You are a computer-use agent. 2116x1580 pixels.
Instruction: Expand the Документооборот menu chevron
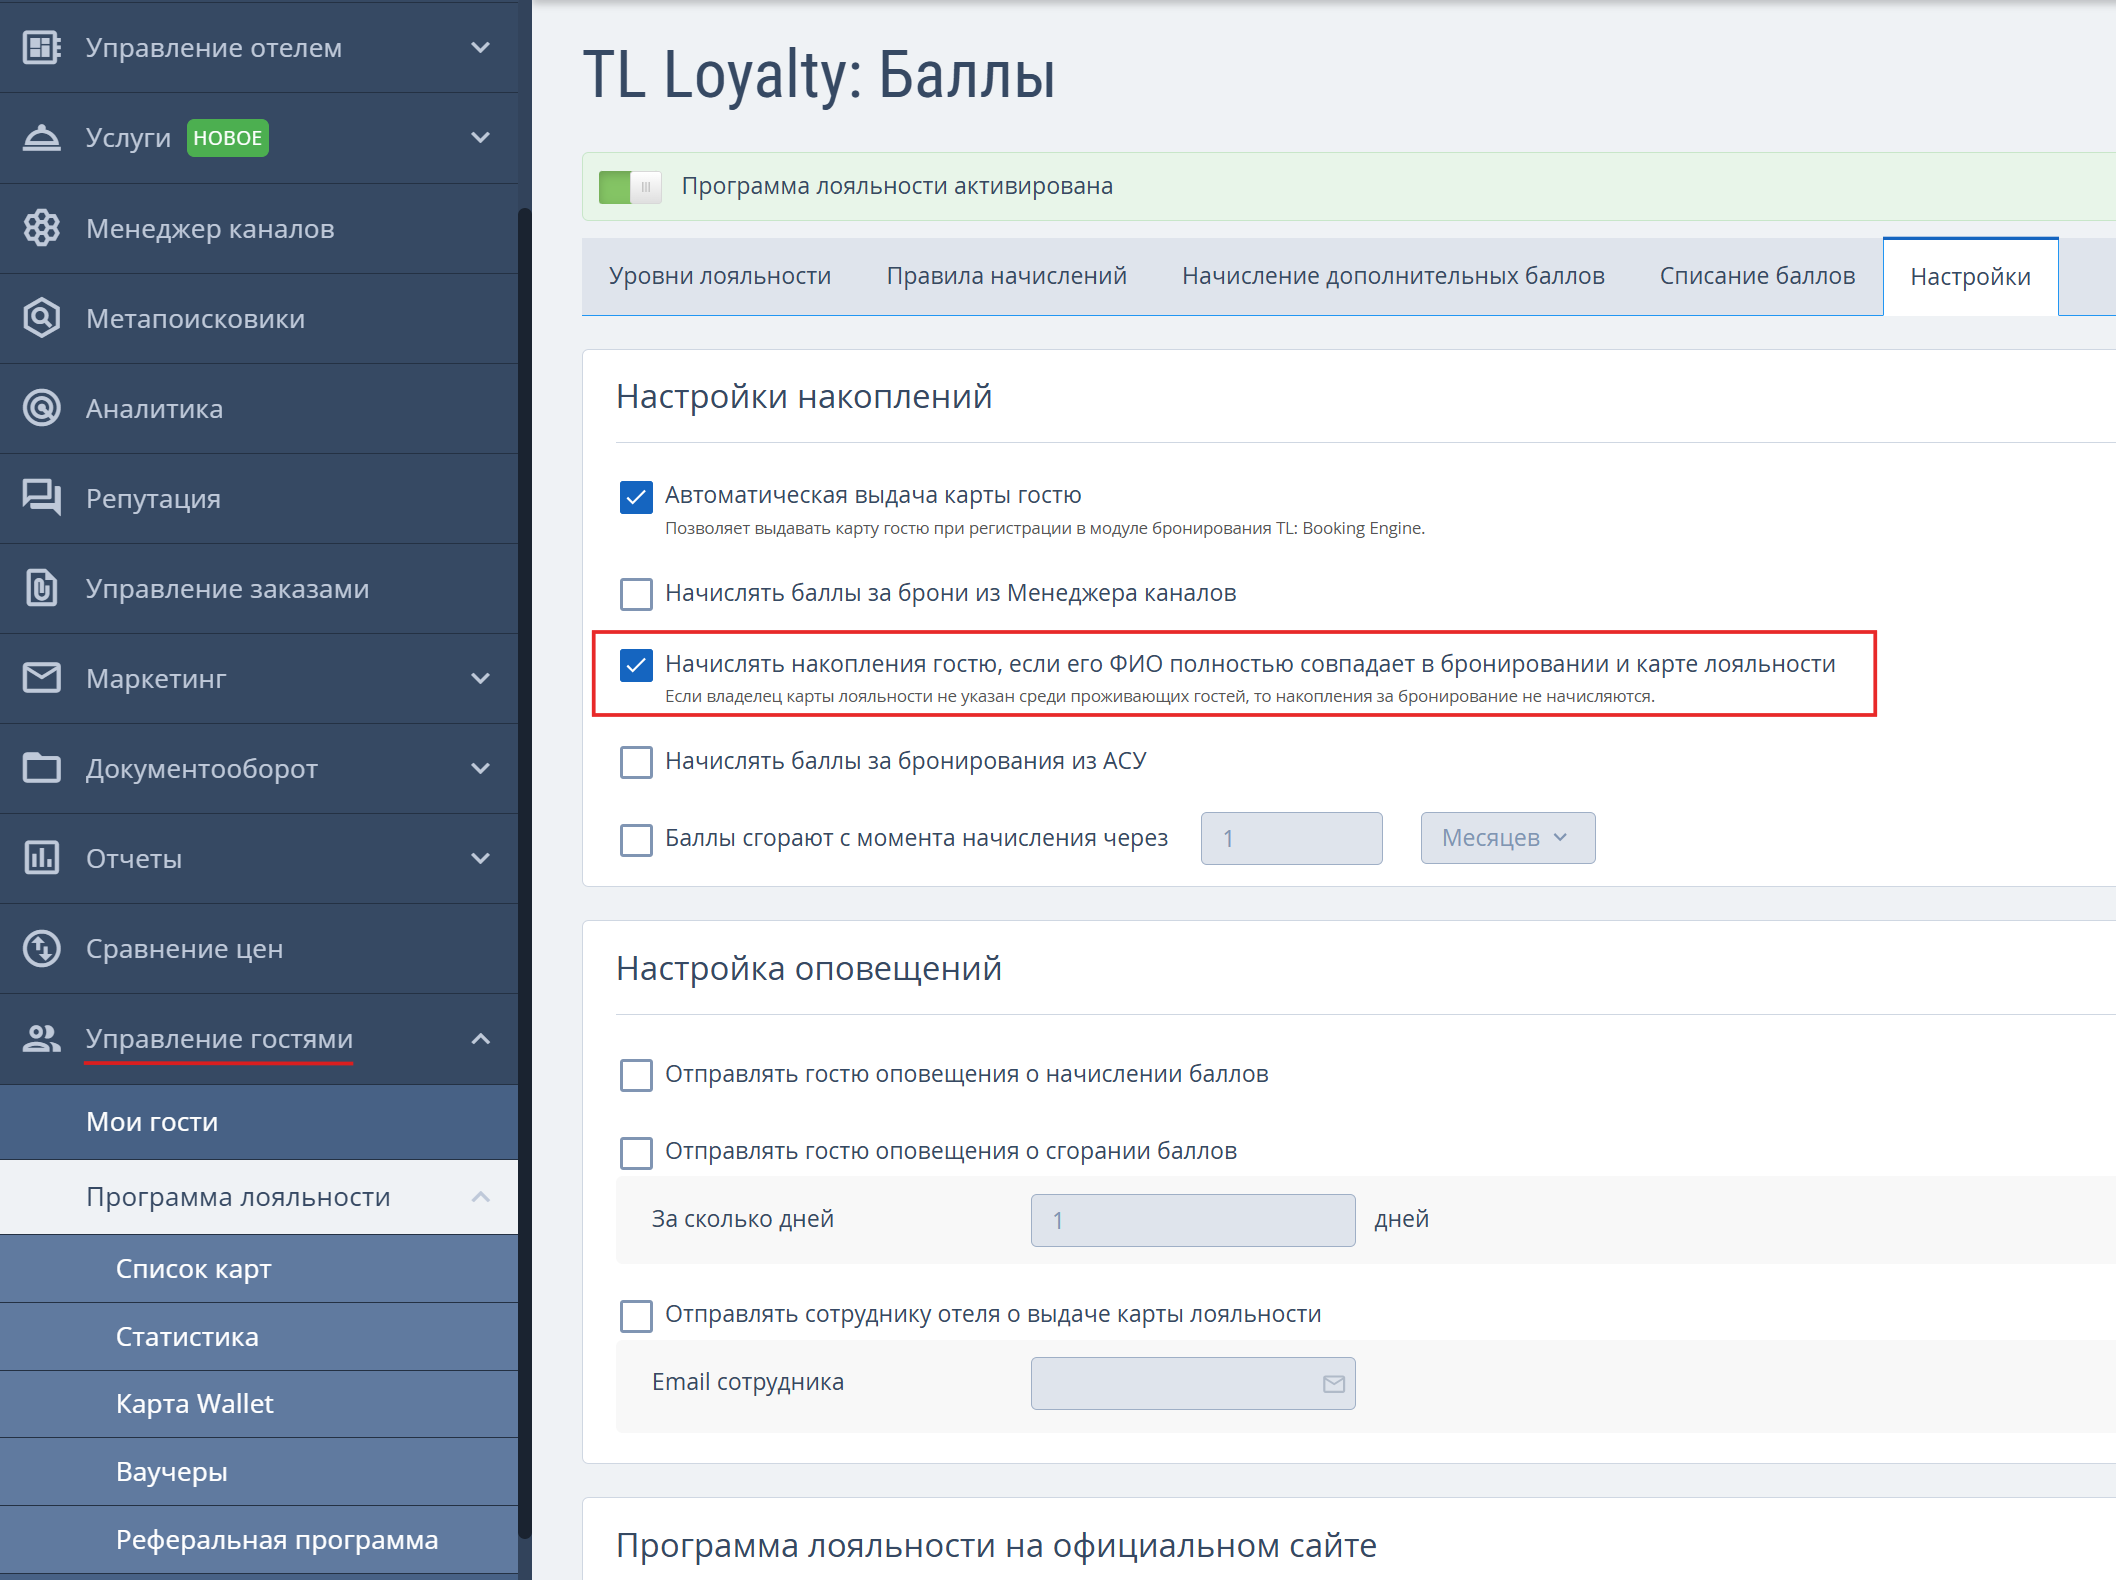tap(481, 768)
